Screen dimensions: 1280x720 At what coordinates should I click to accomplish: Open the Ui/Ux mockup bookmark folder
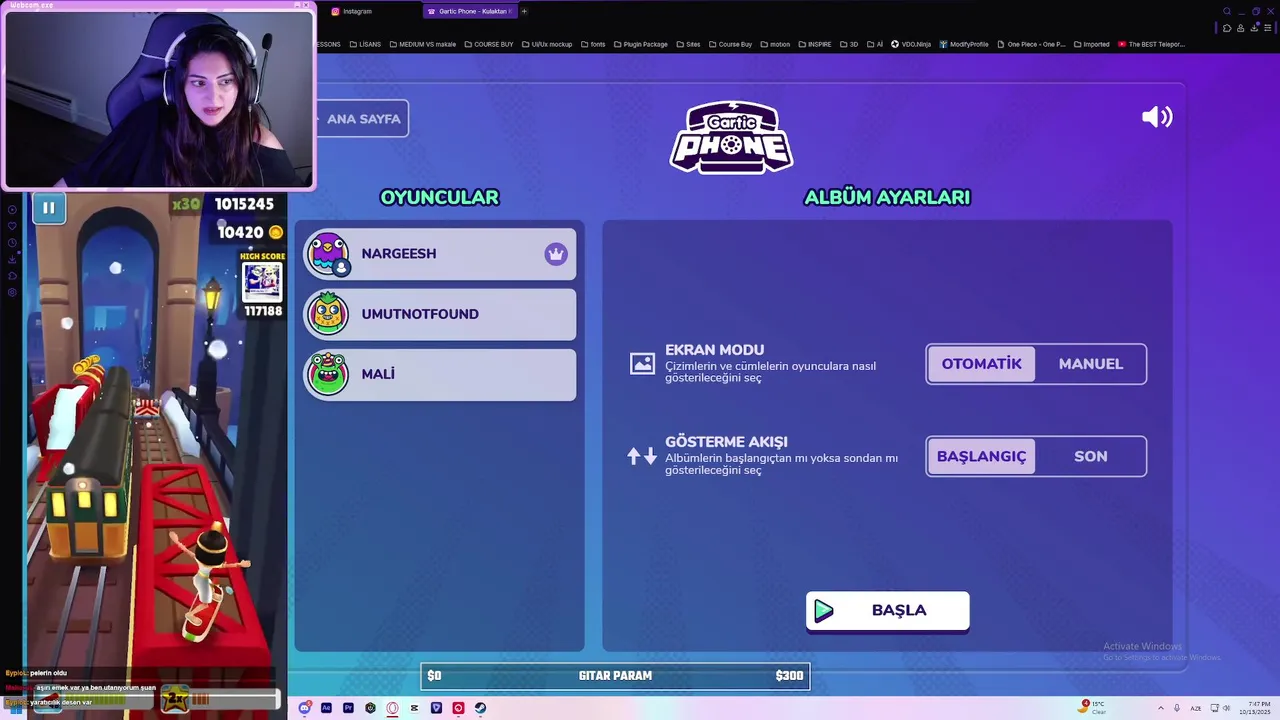546,44
